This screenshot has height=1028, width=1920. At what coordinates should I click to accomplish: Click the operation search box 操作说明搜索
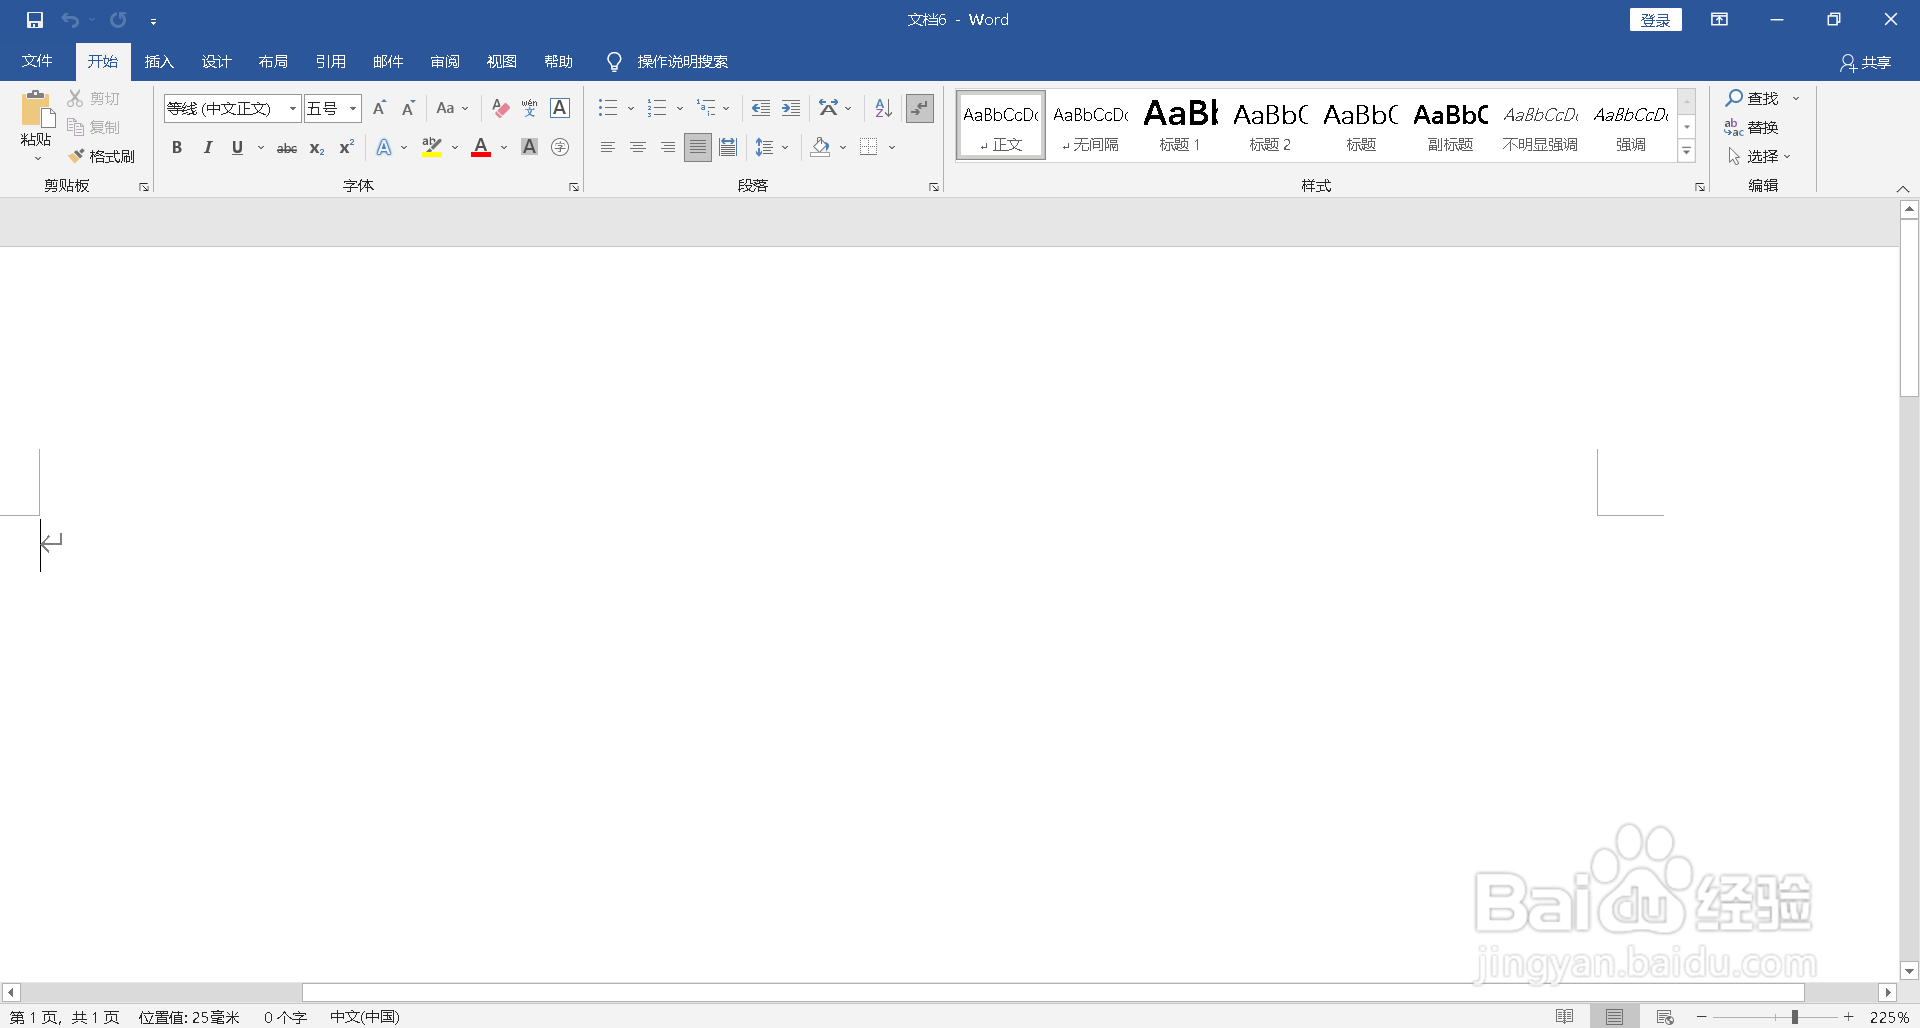(683, 62)
